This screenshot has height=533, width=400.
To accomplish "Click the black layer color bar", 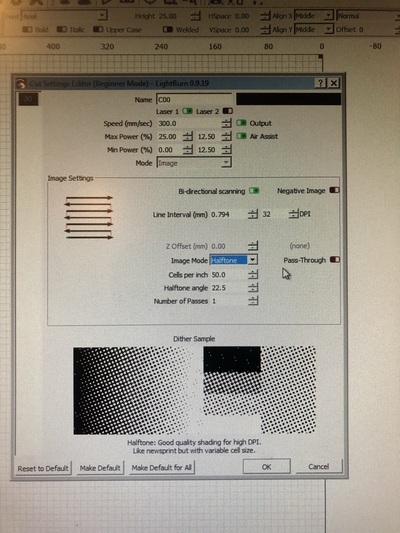I will (289, 99).
